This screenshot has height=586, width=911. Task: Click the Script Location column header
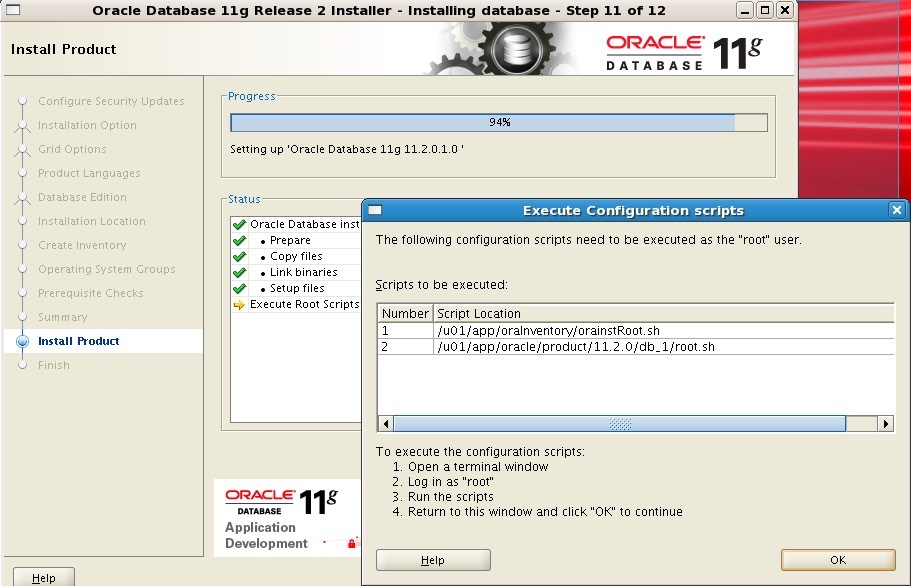point(479,314)
